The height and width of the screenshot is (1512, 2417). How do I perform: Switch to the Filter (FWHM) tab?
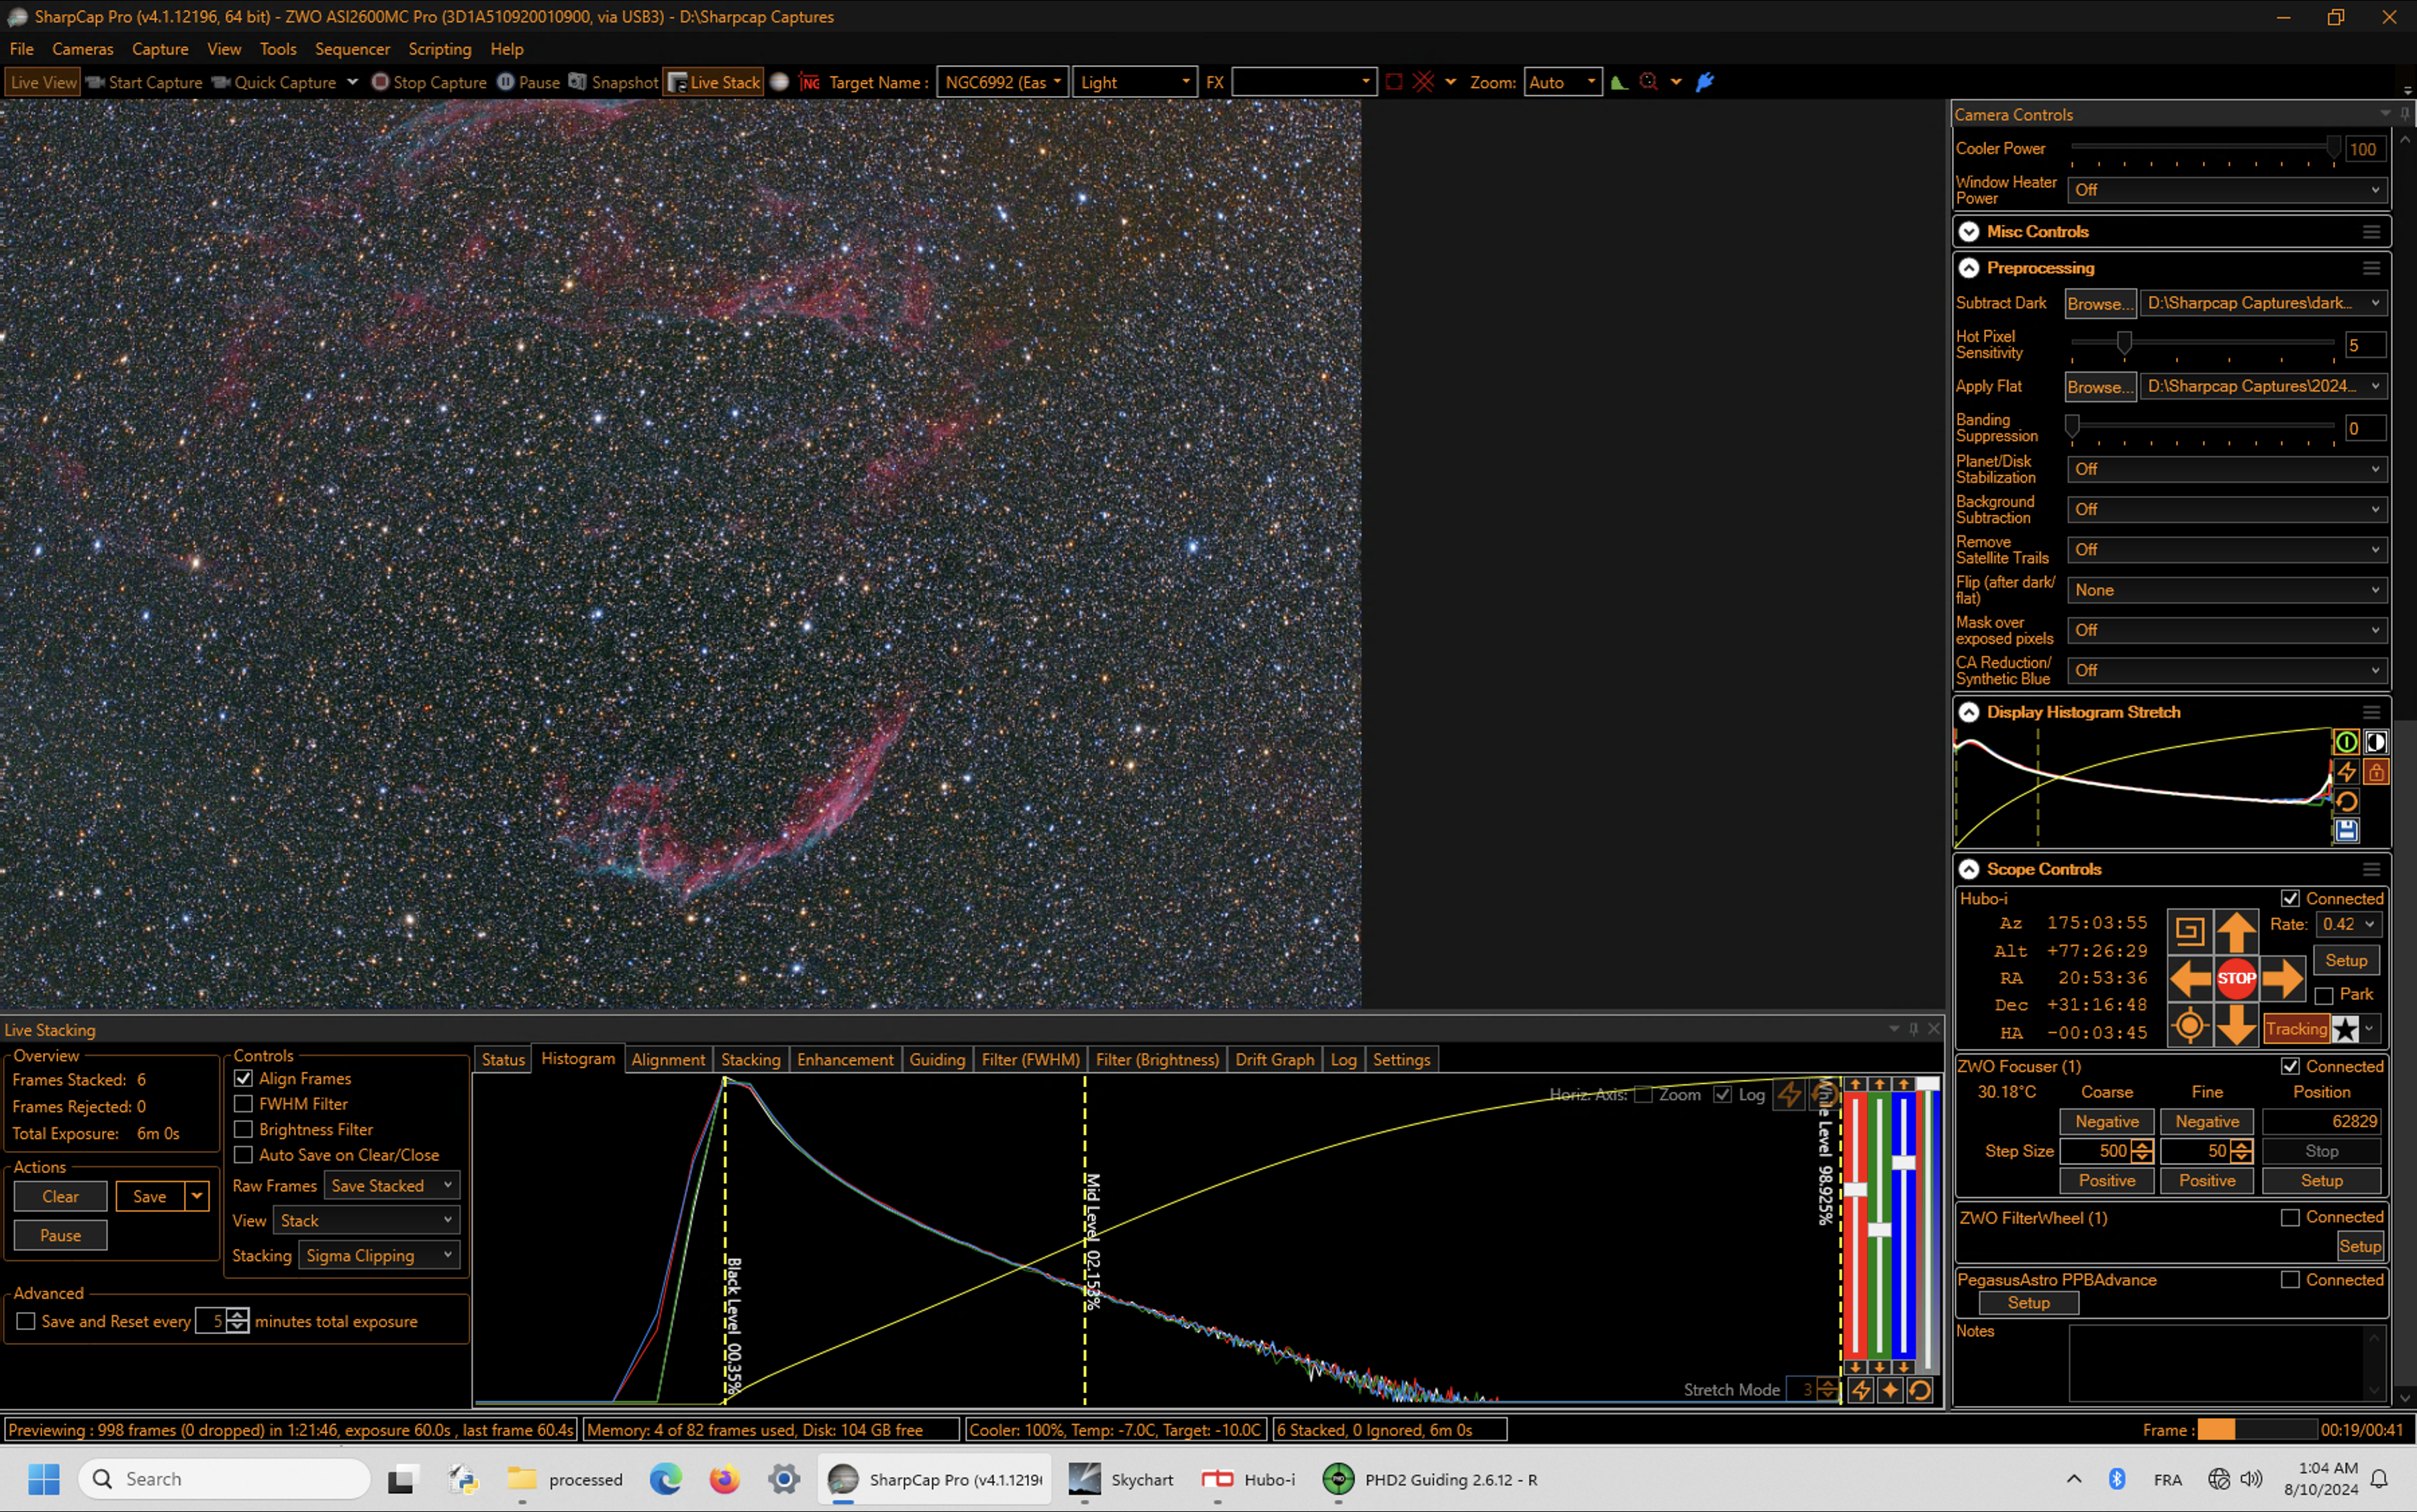click(x=1030, y=1060)
